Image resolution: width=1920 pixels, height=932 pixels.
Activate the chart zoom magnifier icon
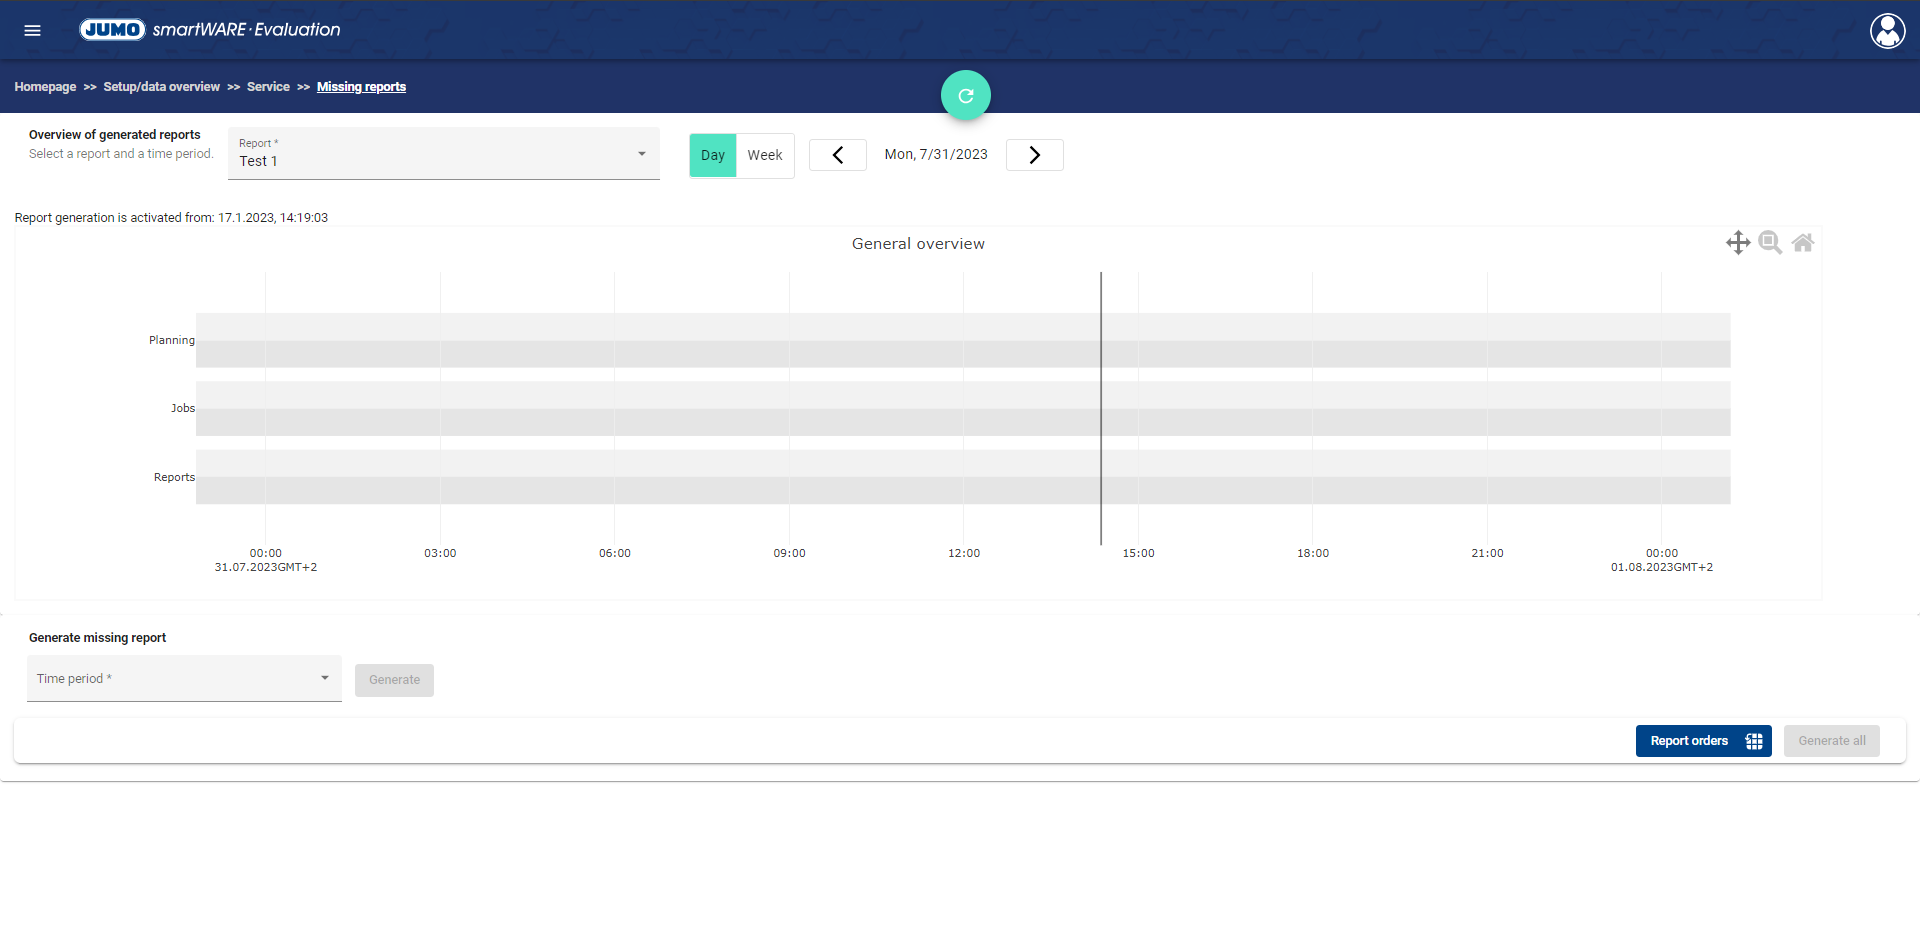(x=1769, y=243)
